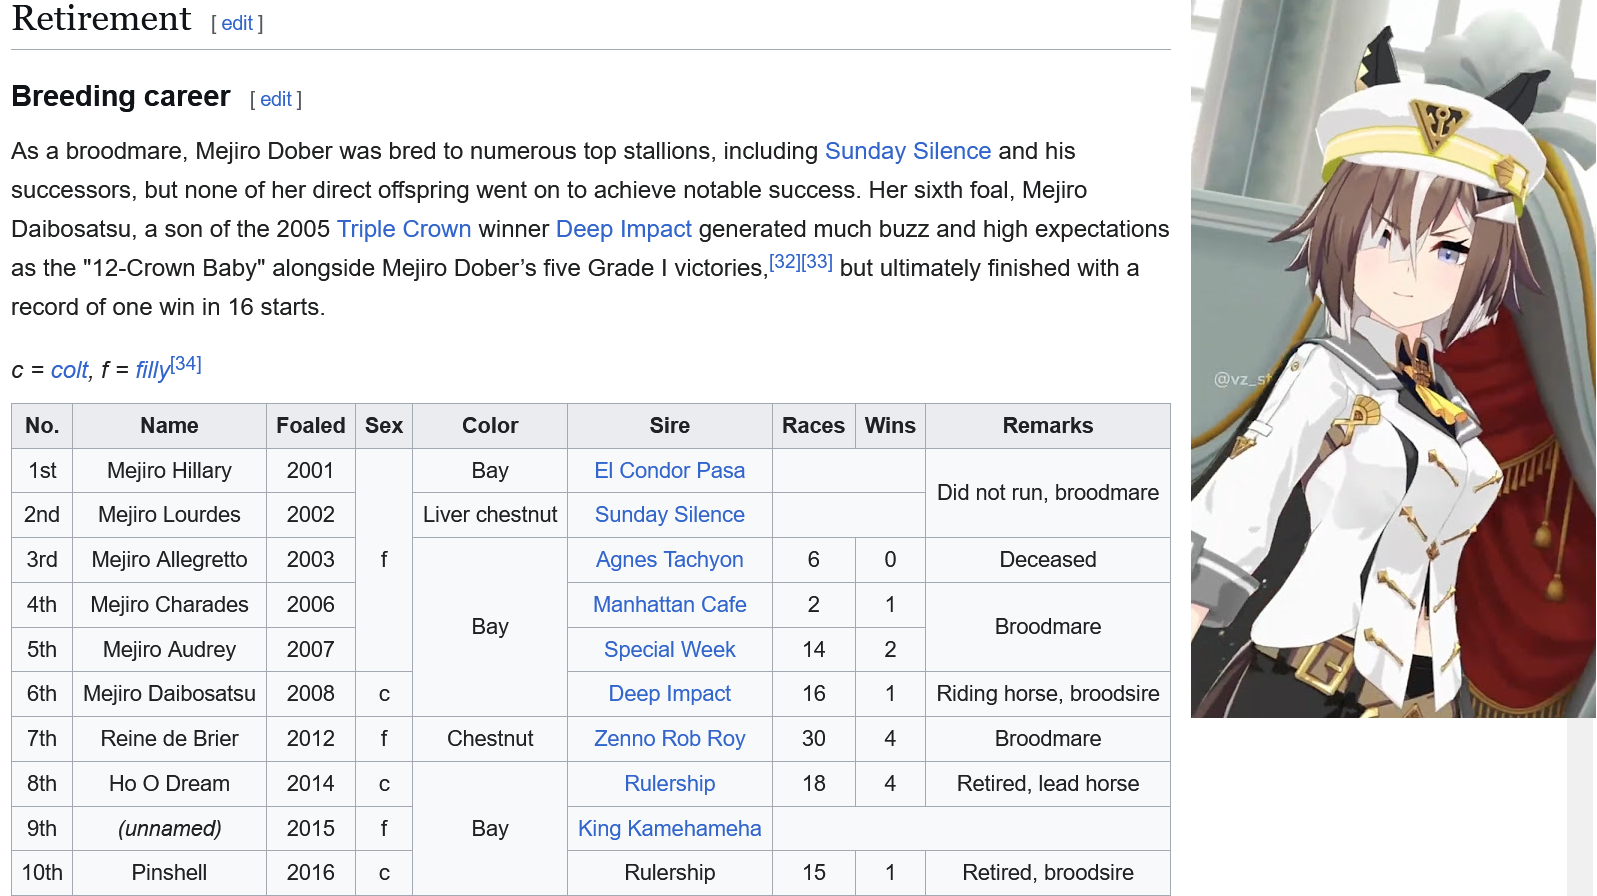Select the Mejiro Hillary name cell
The height and width of the screenshot is (896, 1597).
pyautogui.click(x=170, y=471)
